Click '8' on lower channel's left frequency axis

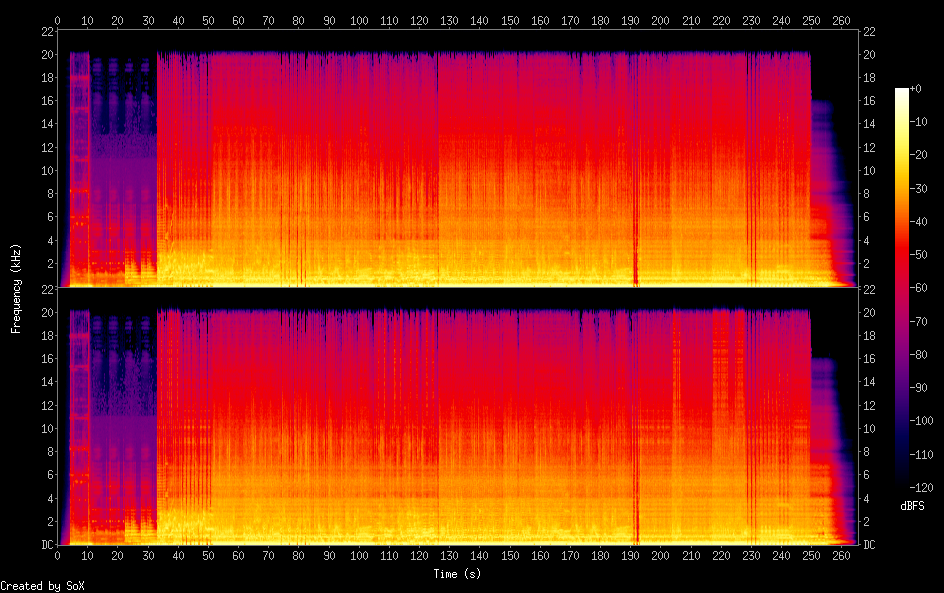coord(51,452)
